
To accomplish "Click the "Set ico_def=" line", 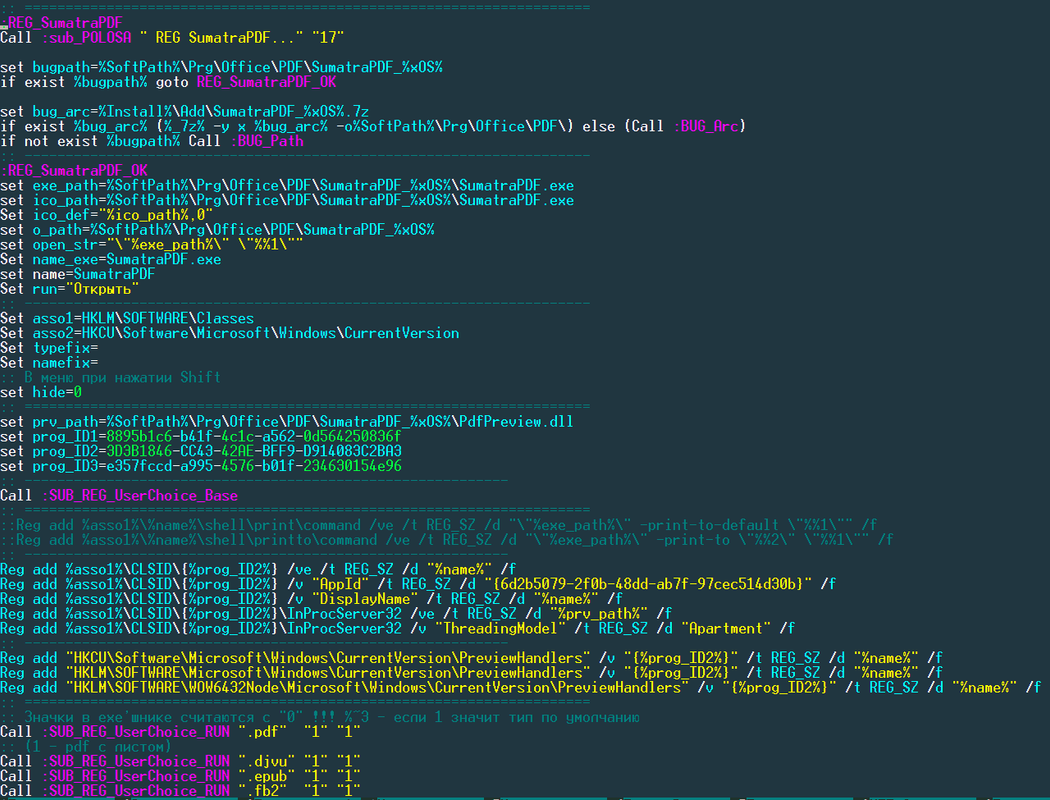I will 106,214.
